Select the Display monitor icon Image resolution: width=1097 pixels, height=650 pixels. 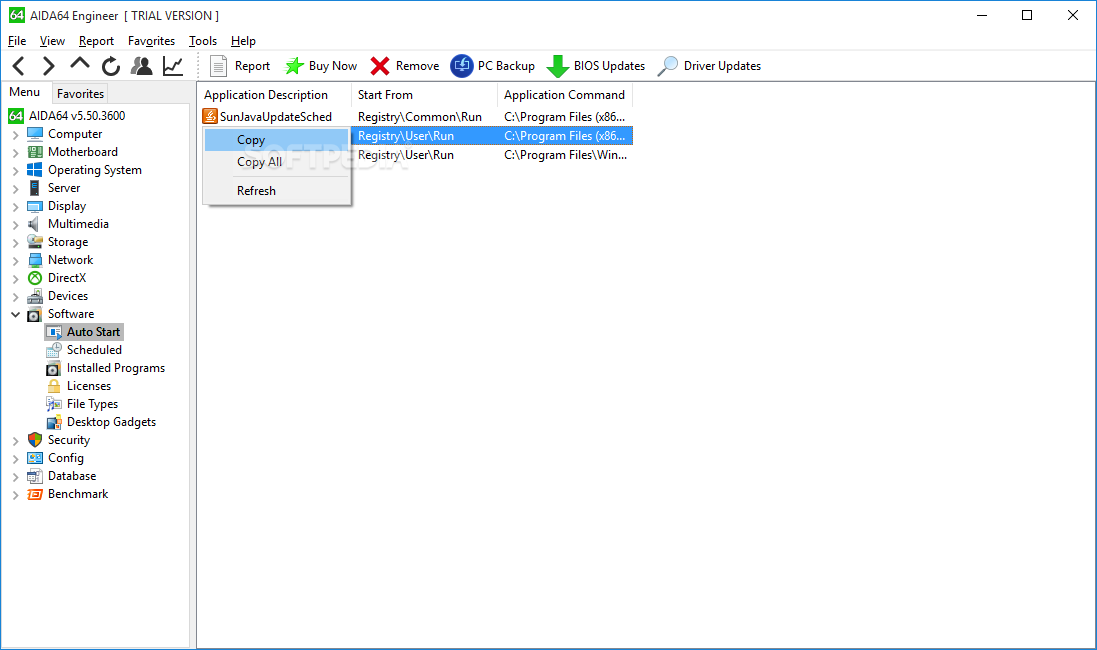click(x=34, y=206)
